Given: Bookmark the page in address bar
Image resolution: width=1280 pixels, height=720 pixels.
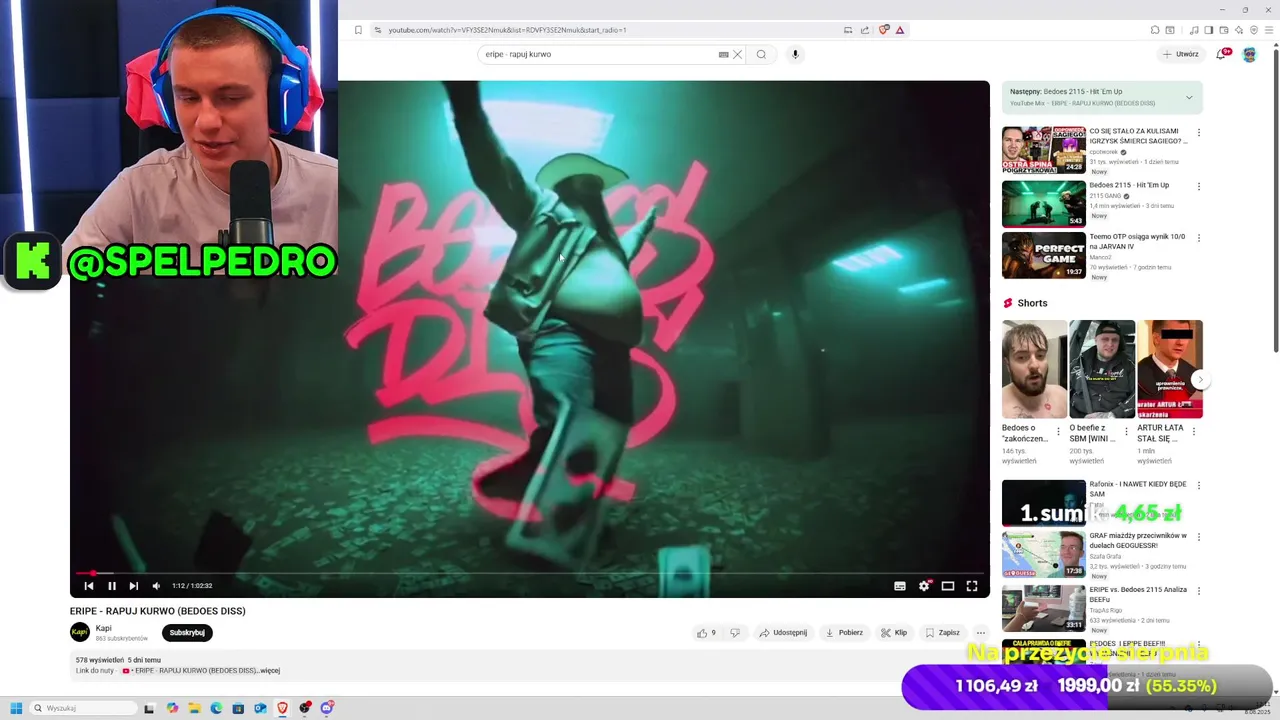Looking at the screenshot, I should pos(358,30).
